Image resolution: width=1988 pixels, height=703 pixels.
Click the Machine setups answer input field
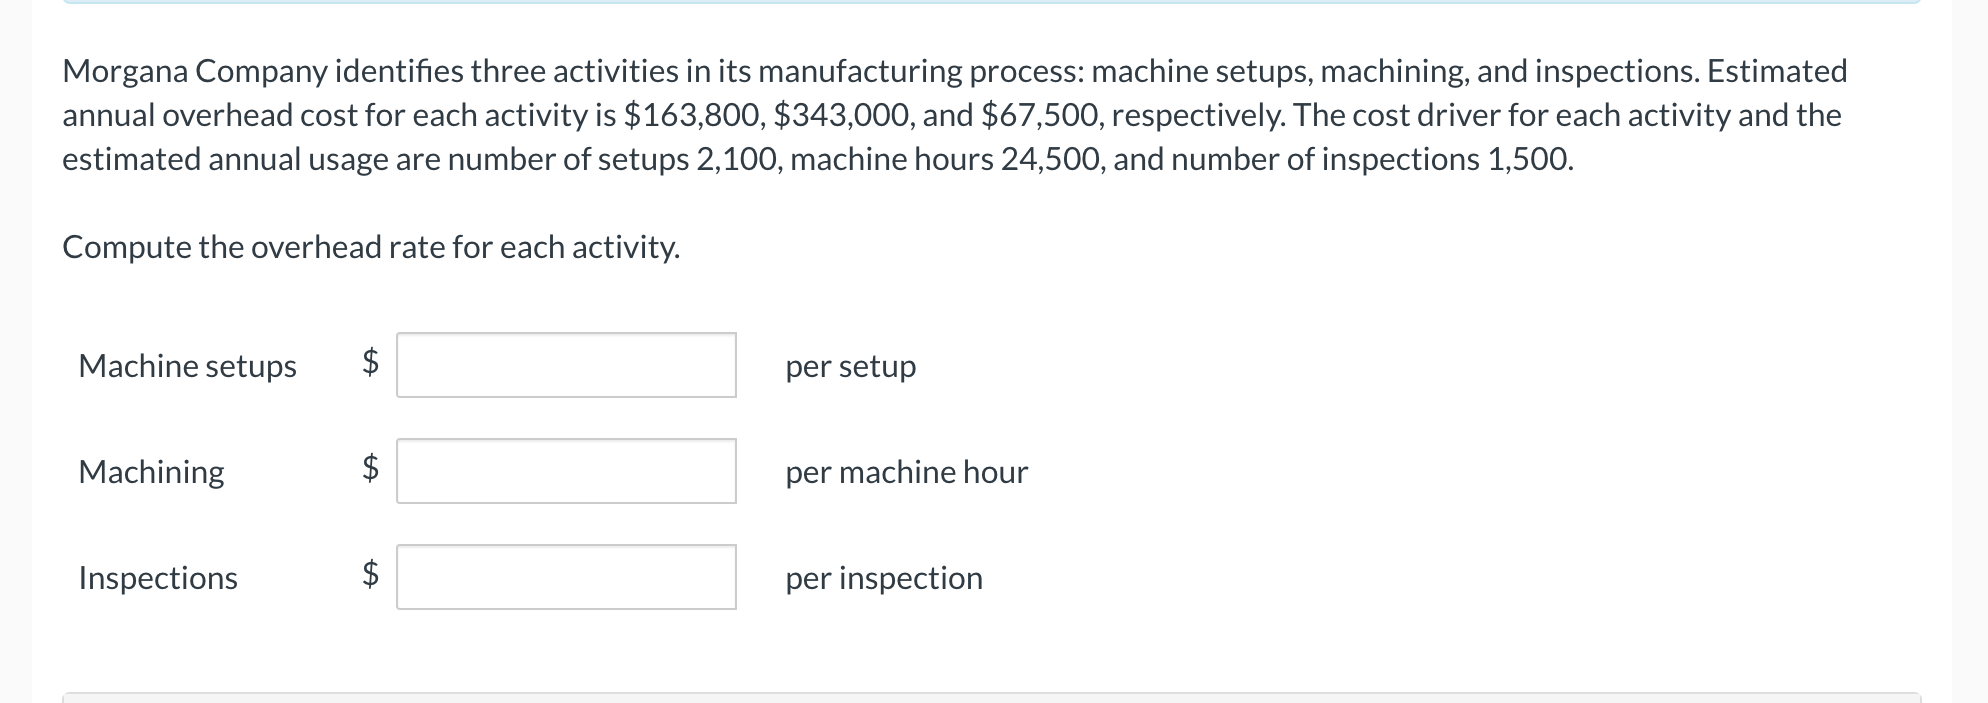[x=566, y=366]
